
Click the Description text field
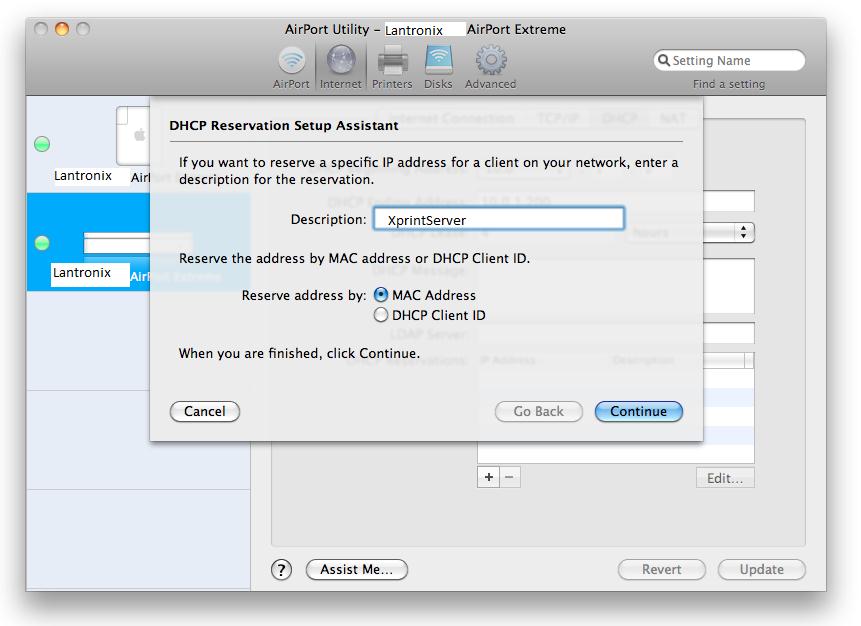(x=498, y=219)
